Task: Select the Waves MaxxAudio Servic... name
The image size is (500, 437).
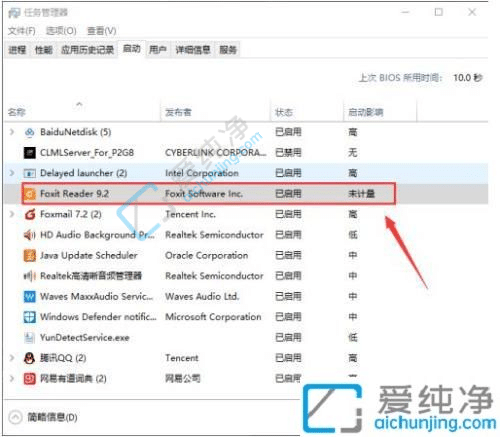Action: [97, 296]
